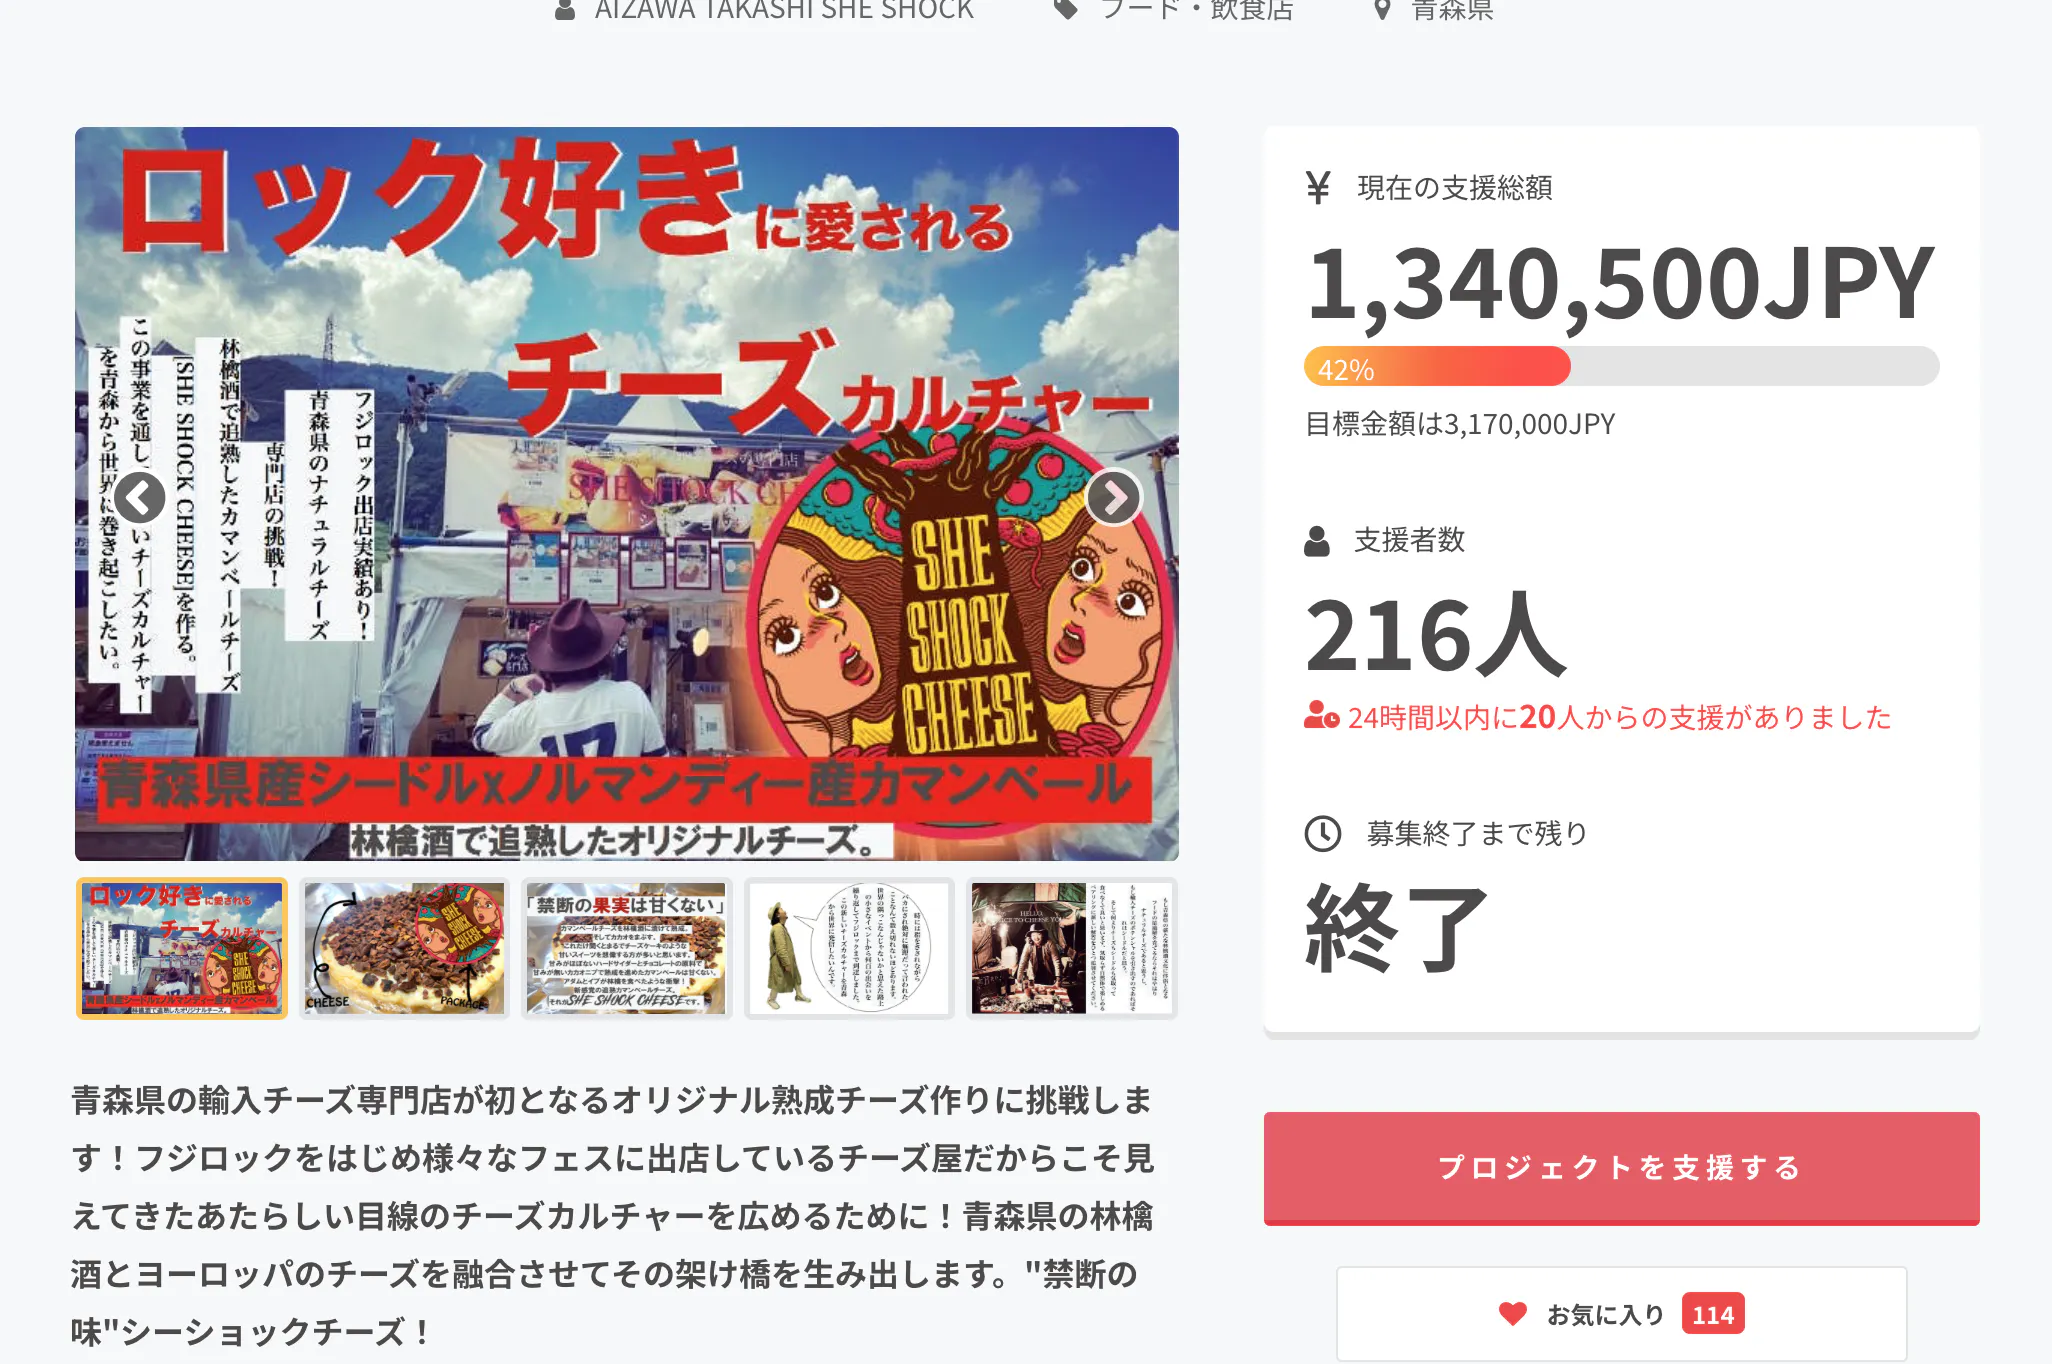2052x1364 pixels.
Task: Select the chocolate cheese cake thumbnail
Action: click(404, 948)
